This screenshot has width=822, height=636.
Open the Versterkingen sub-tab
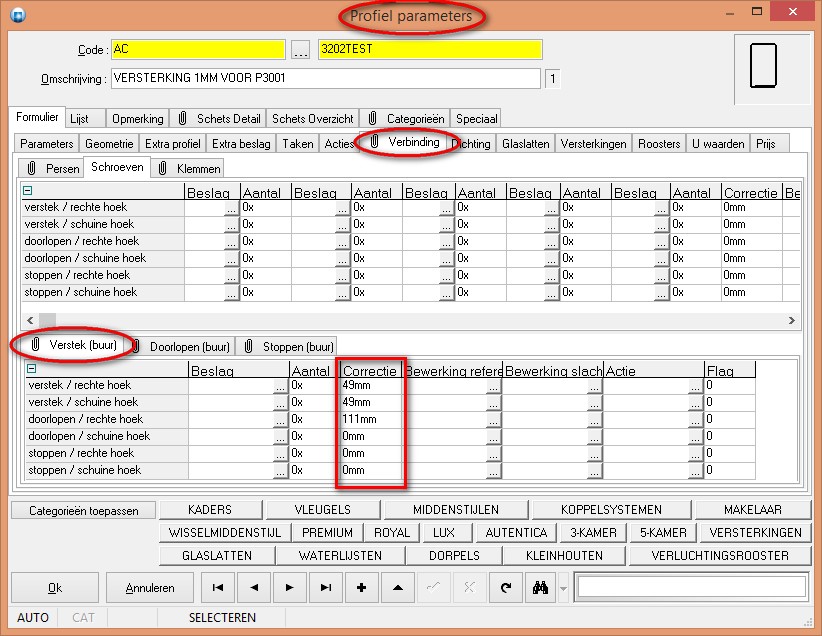[x=593, y=144]
